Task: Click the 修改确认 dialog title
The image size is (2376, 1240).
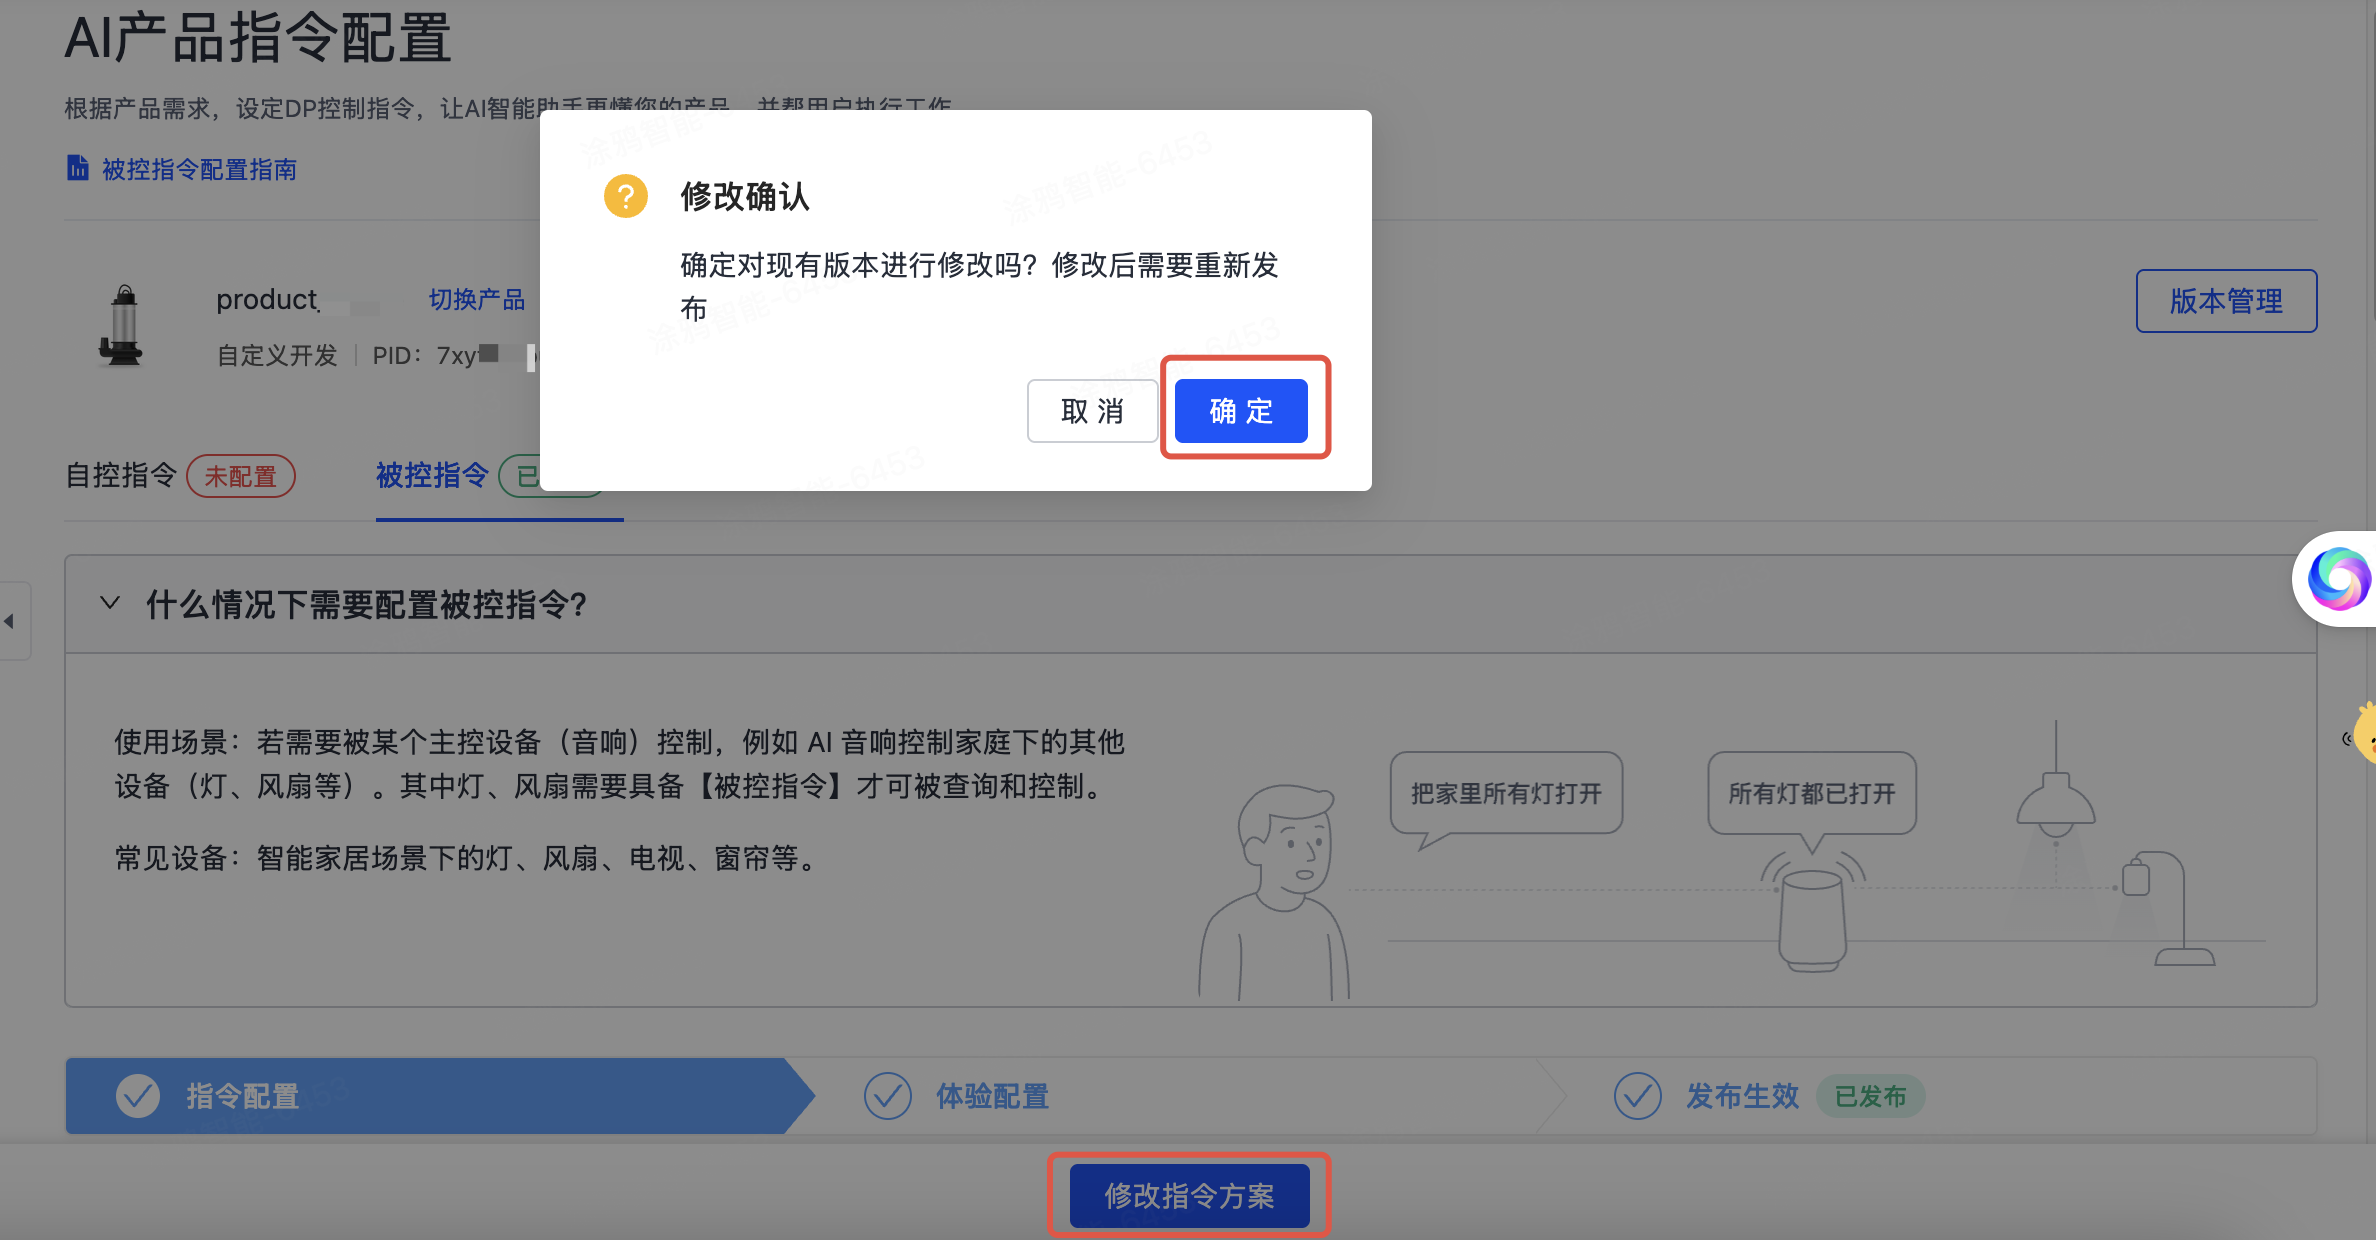Action: point(745,197)
